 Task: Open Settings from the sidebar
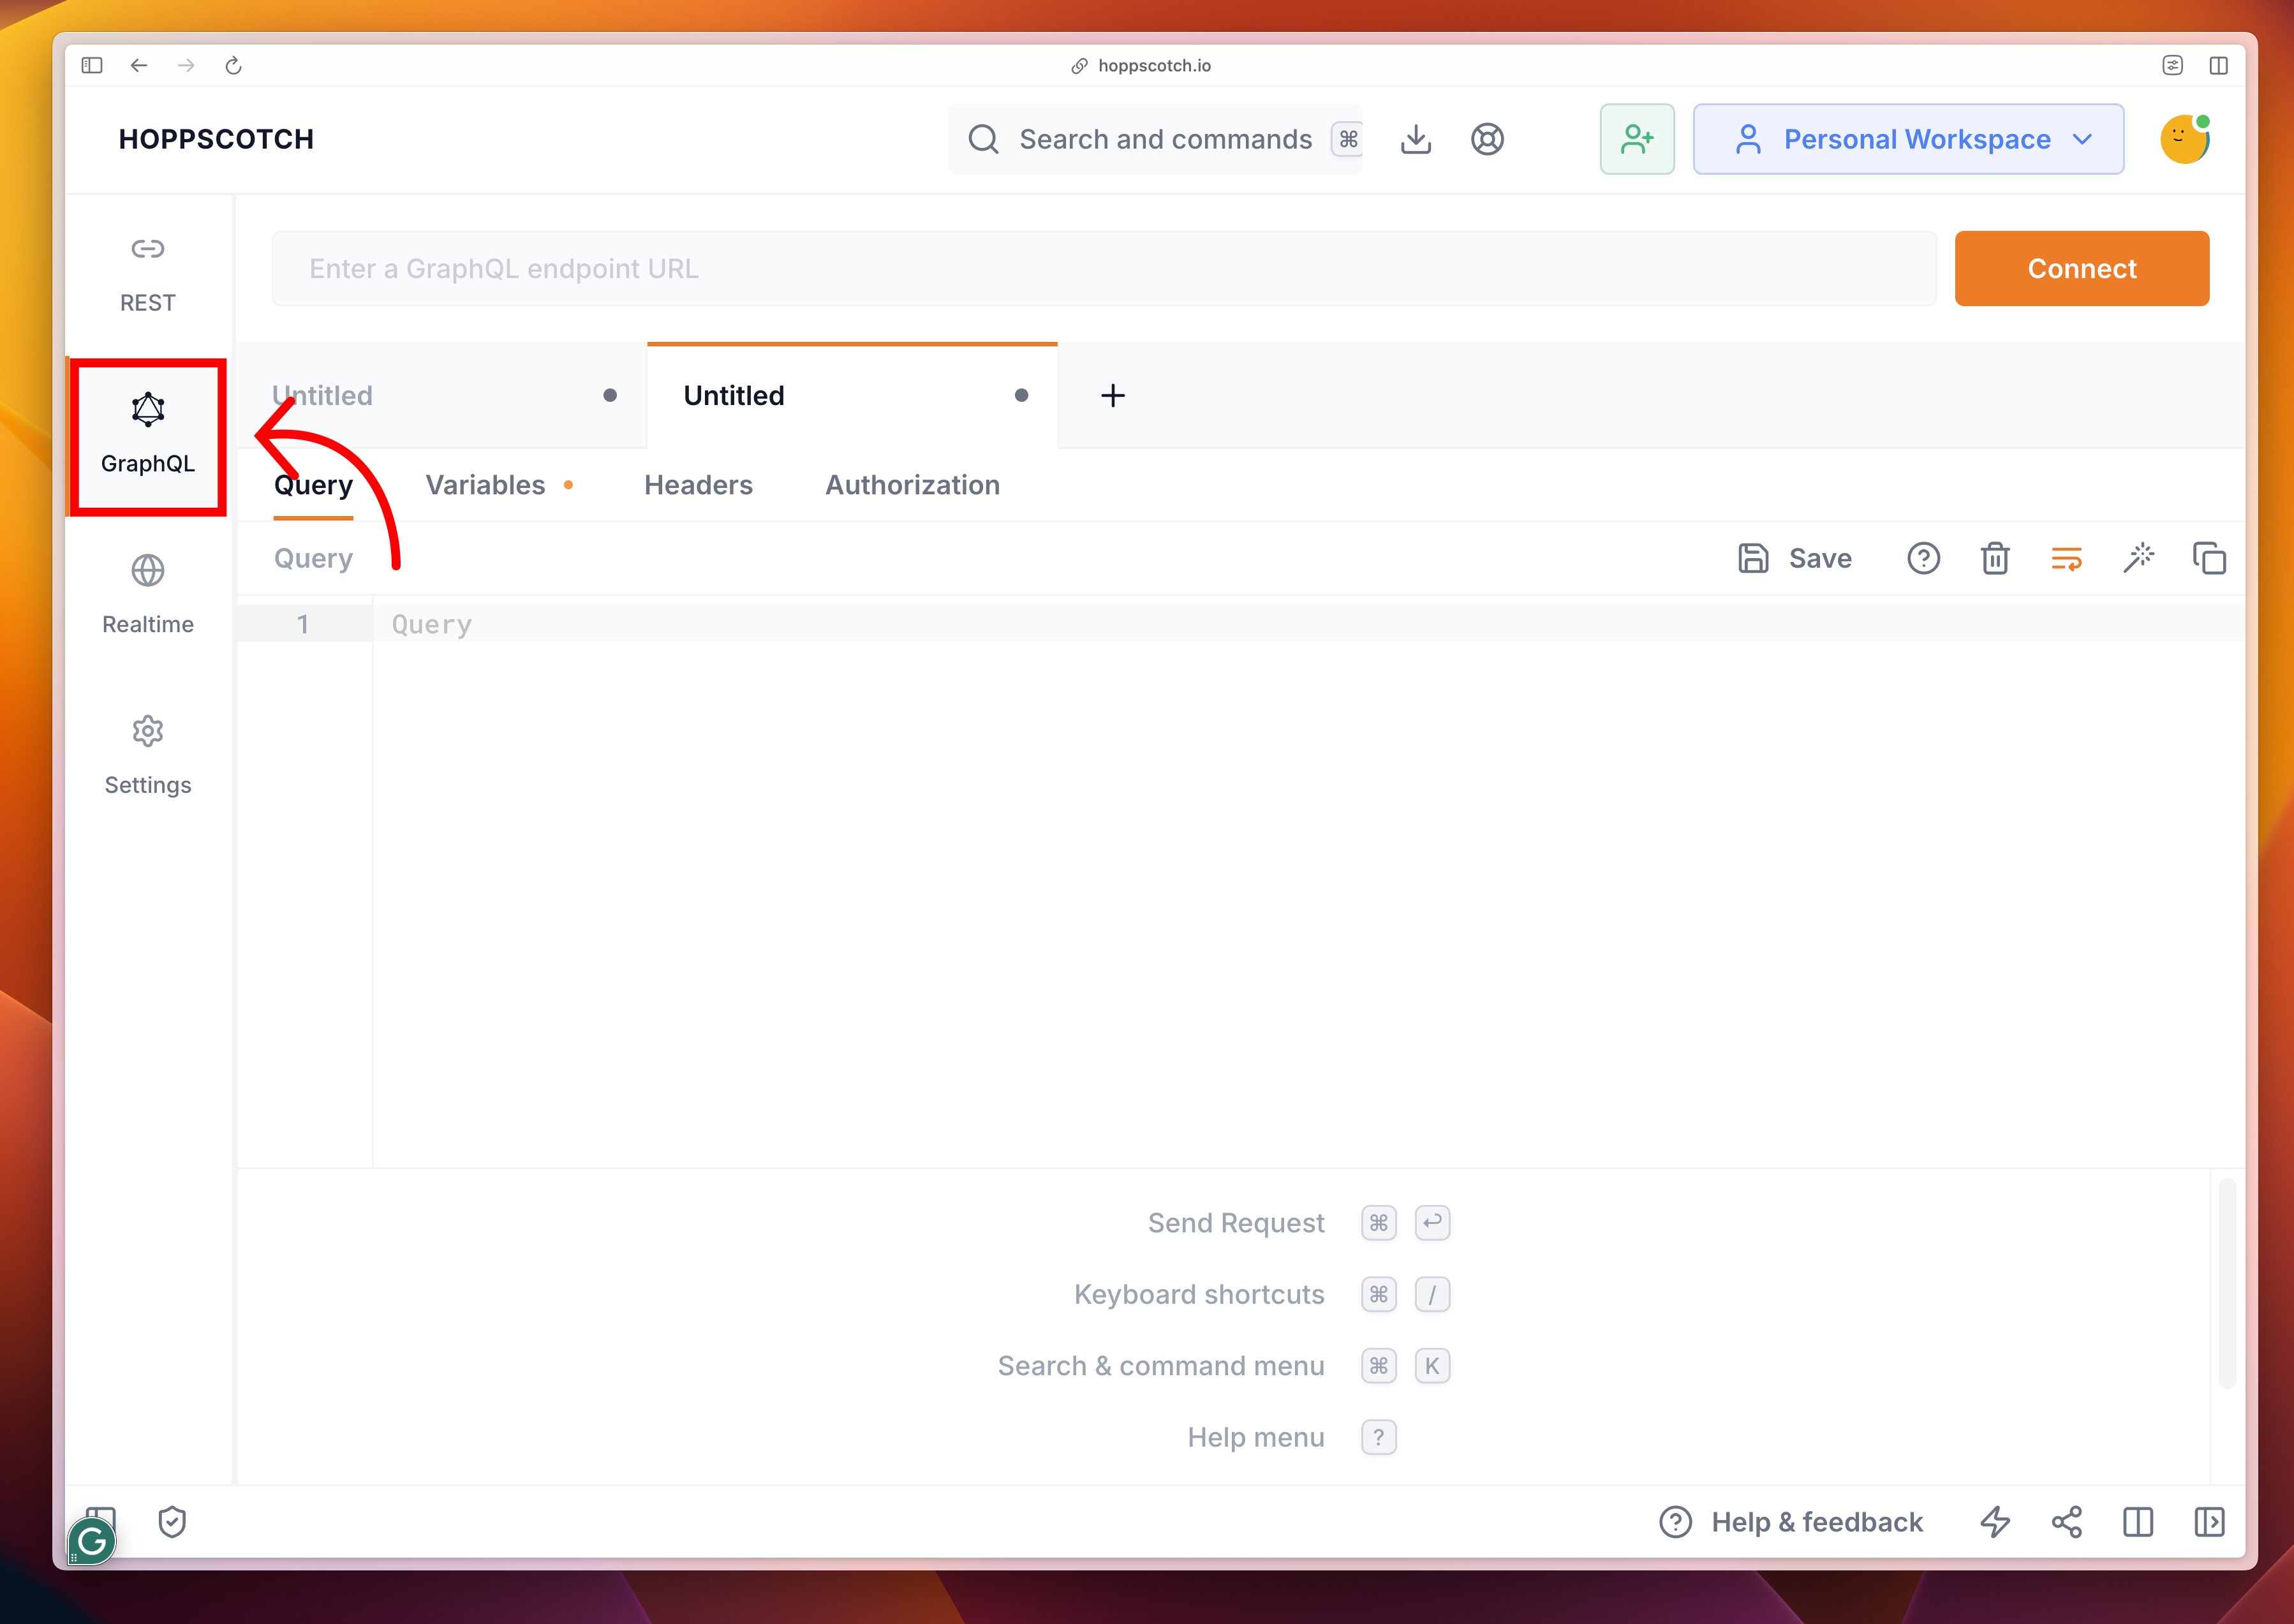[148, 757]
